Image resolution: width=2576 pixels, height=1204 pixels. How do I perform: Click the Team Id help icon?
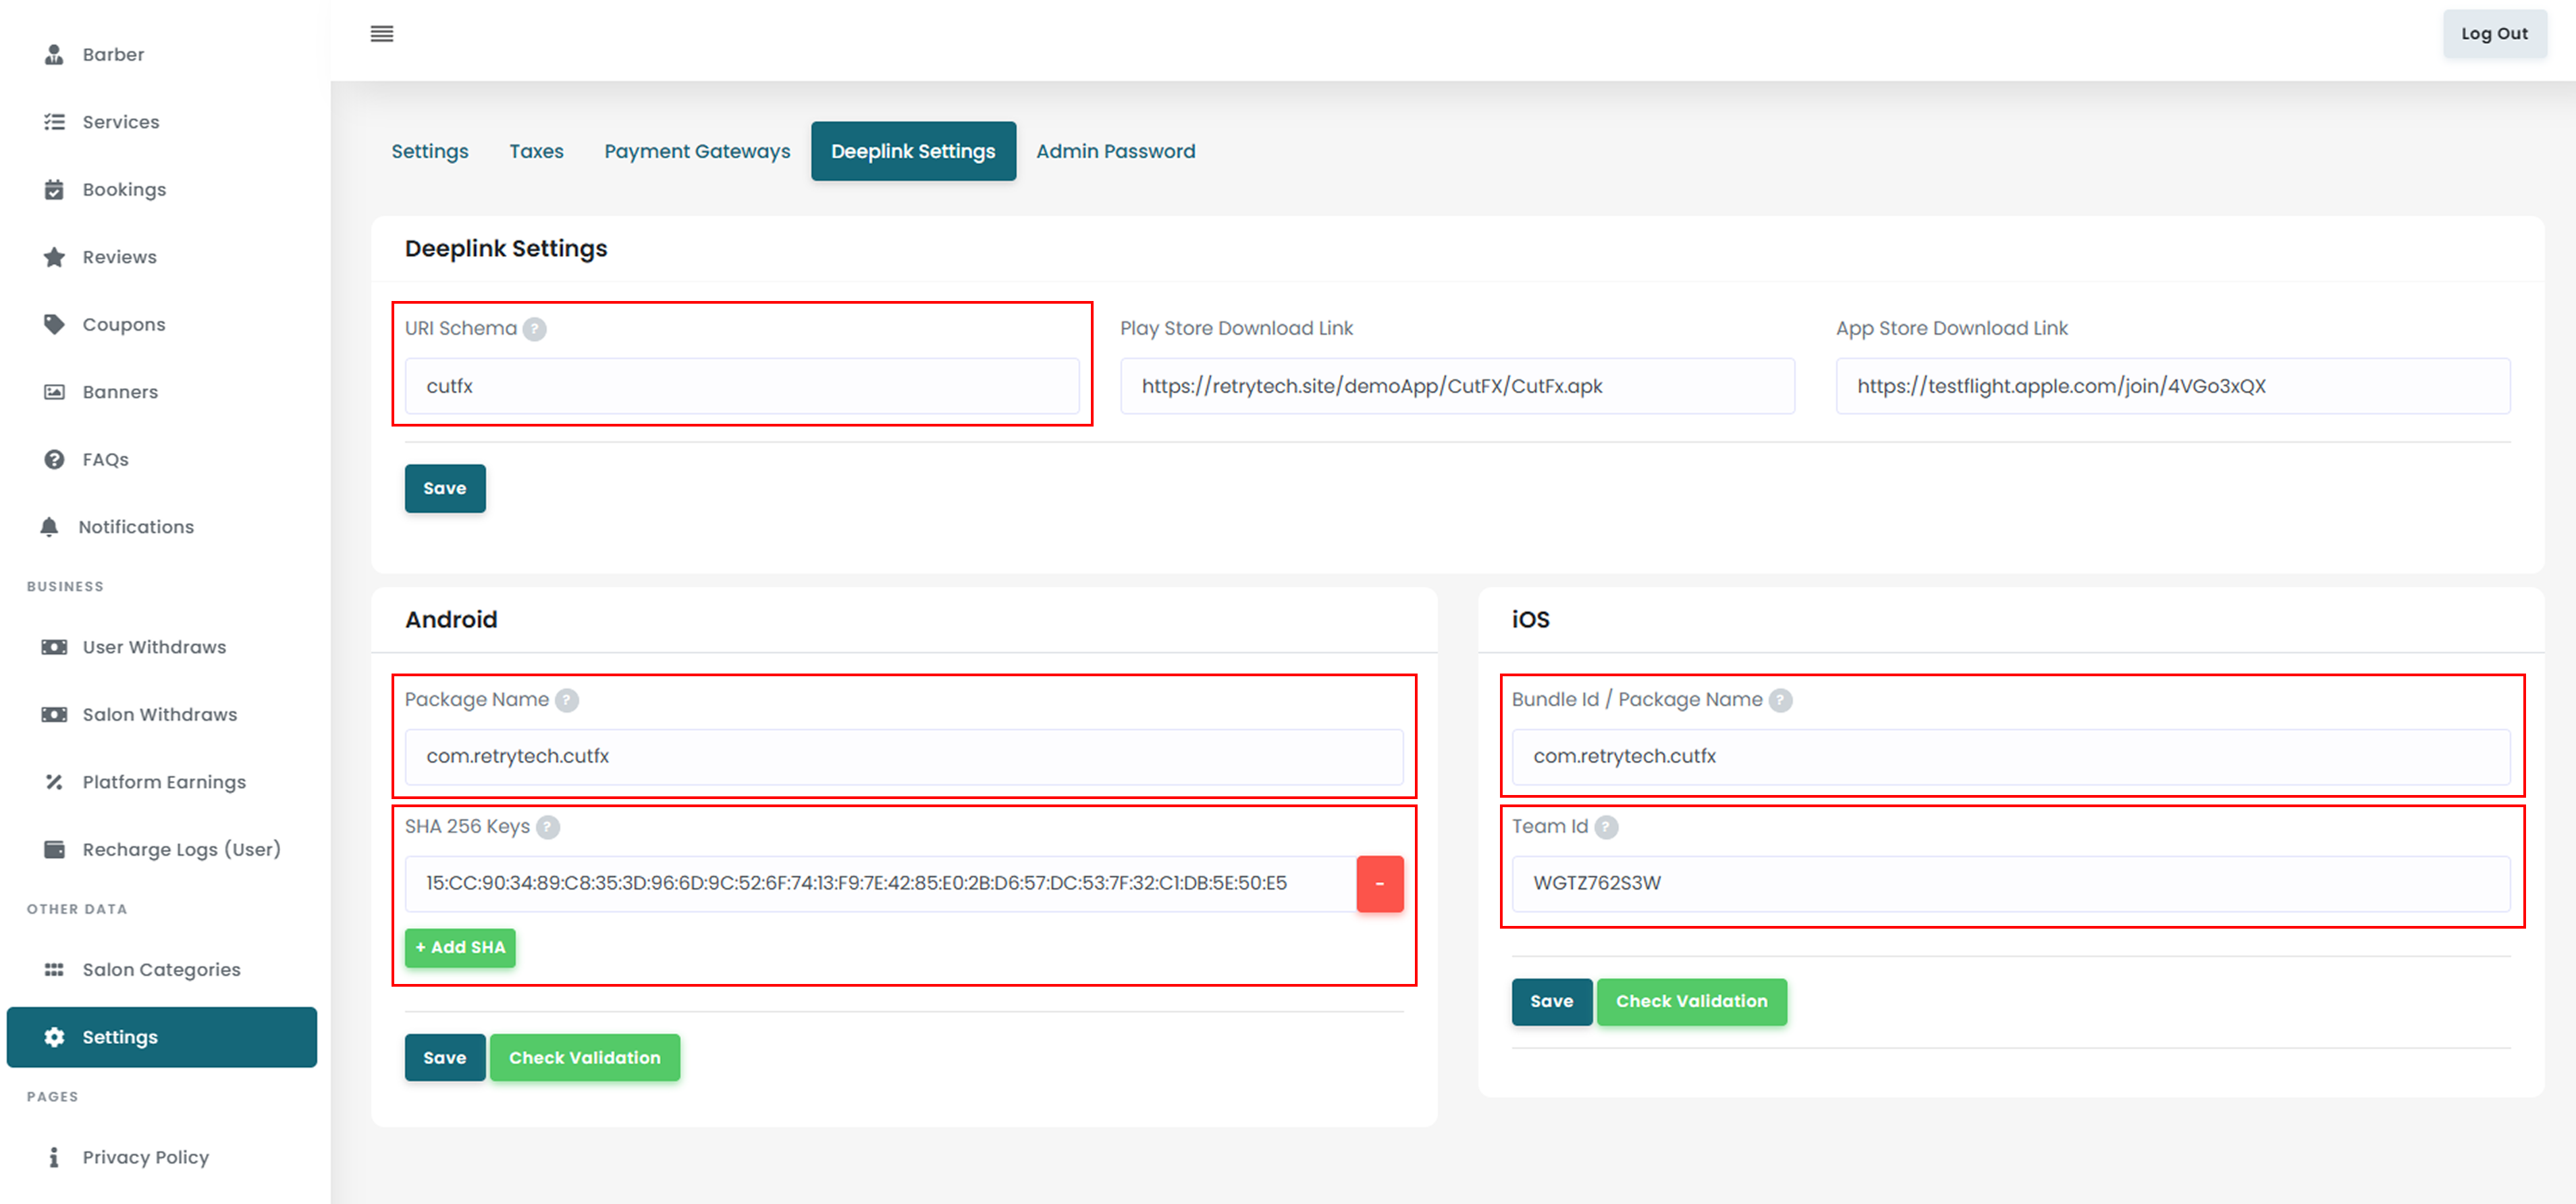[x=1606, y=827]
